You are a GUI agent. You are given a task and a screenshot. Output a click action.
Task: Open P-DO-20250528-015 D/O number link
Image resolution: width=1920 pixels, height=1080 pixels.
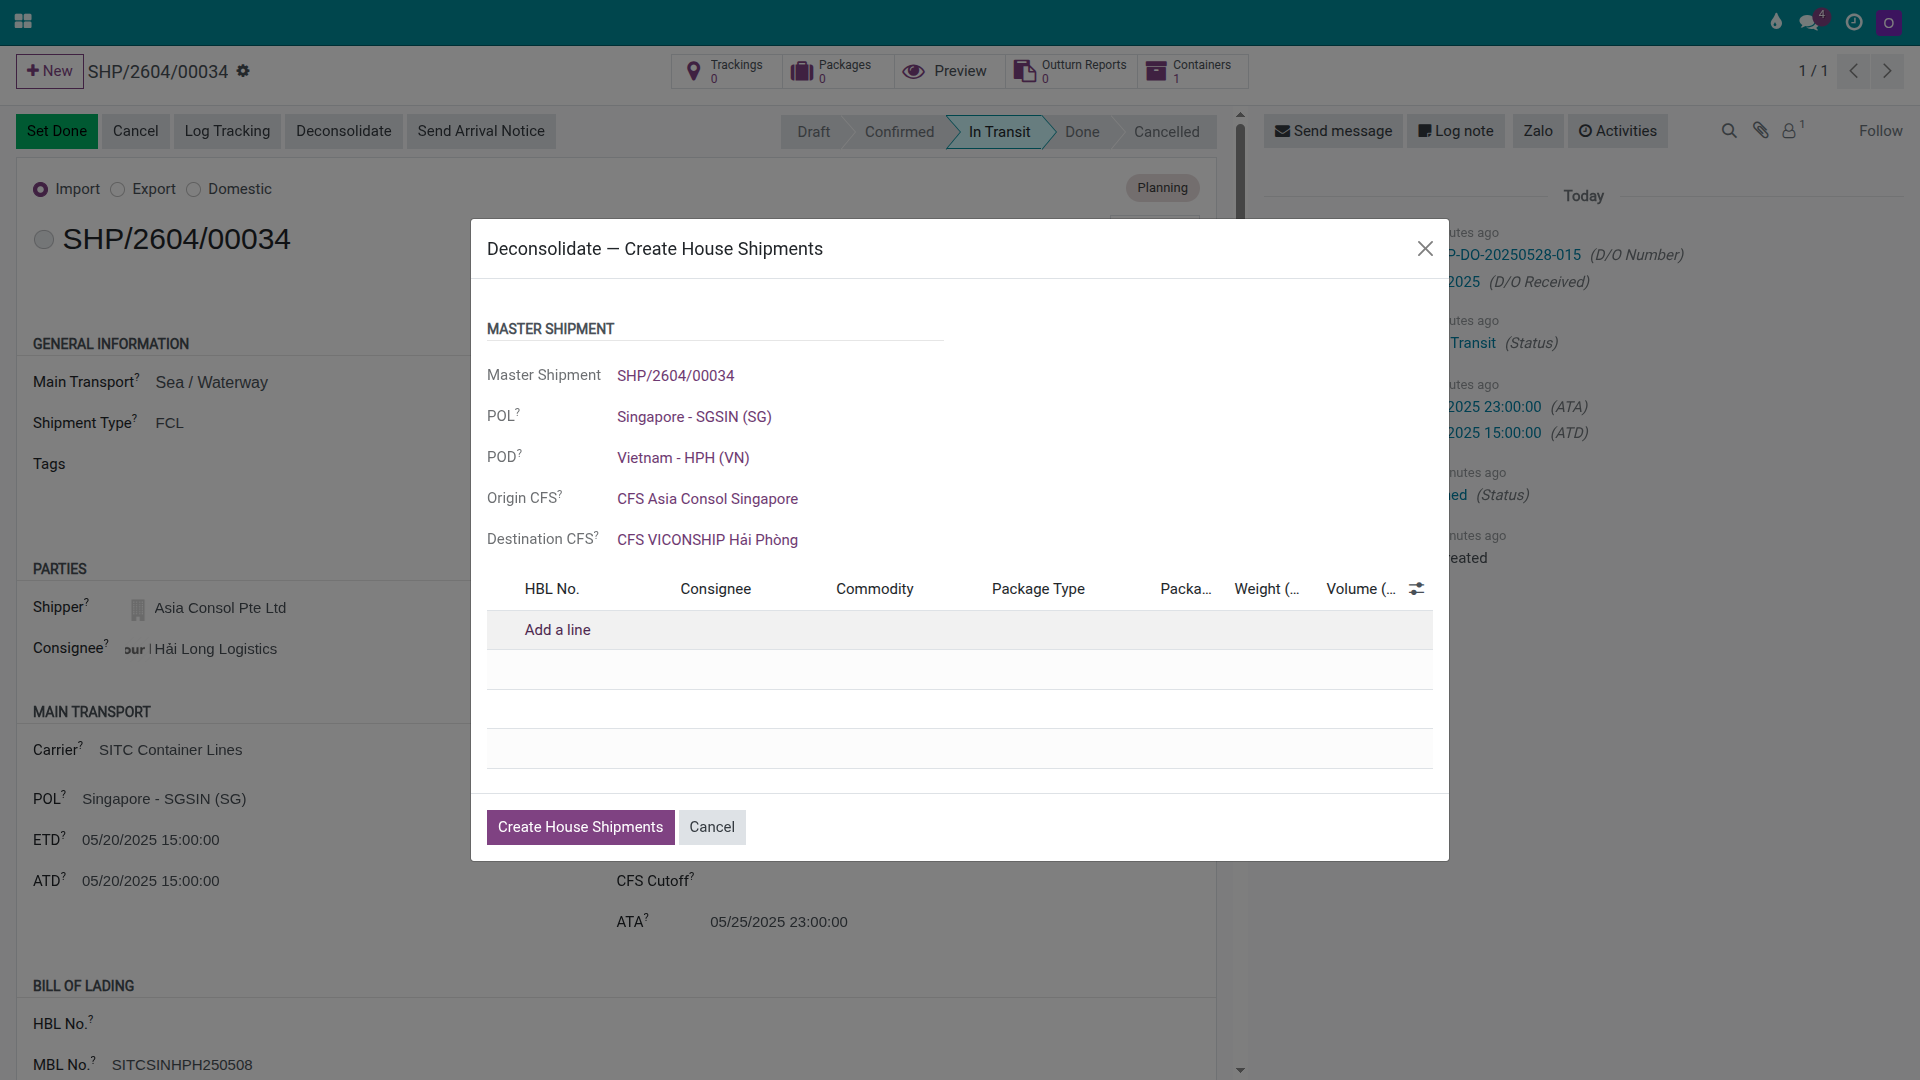(1514, 255)
